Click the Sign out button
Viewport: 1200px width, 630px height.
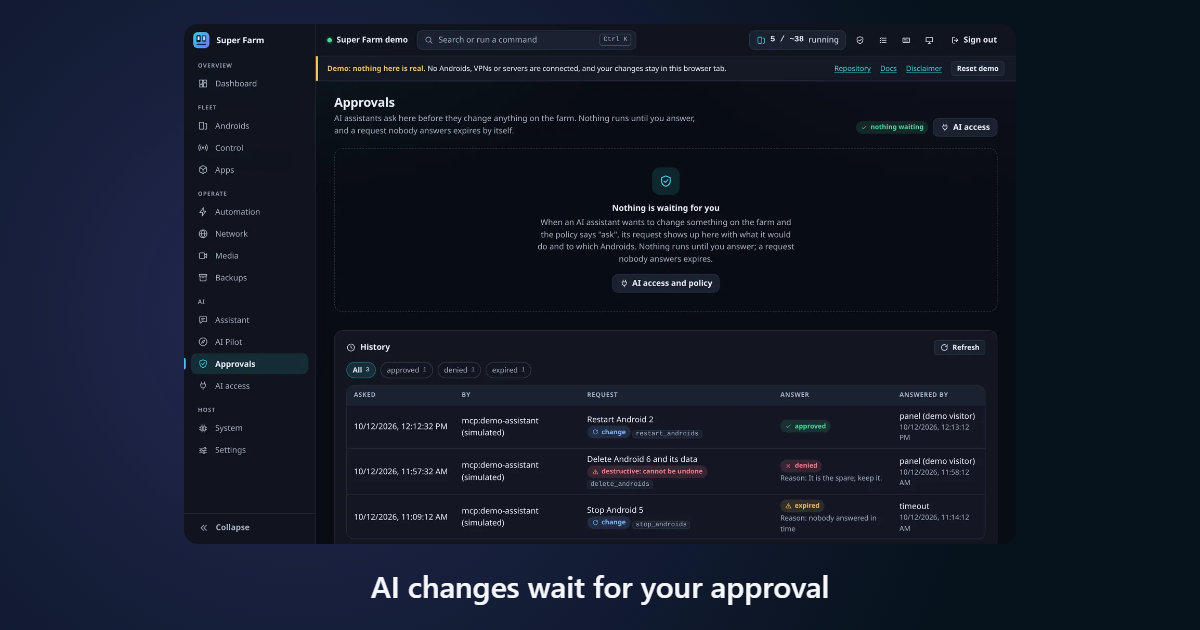point(974,40)
